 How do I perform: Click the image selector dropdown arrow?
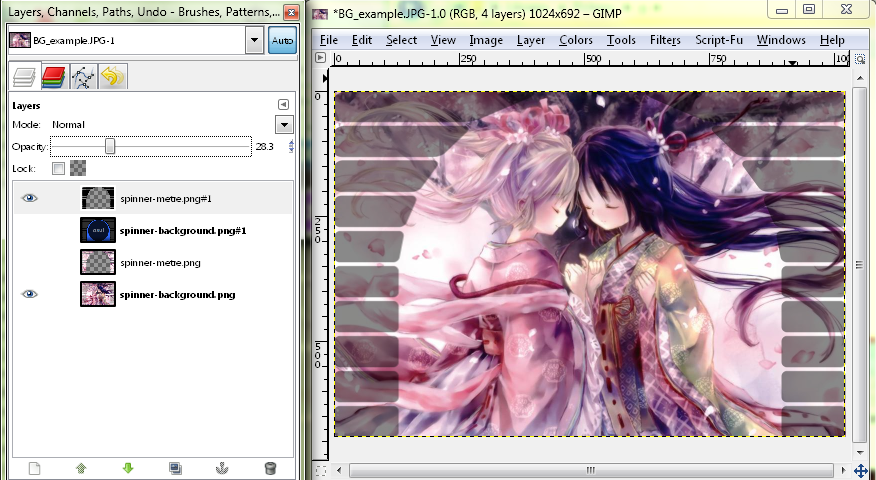pyautogui.click(x=254, y=40)
